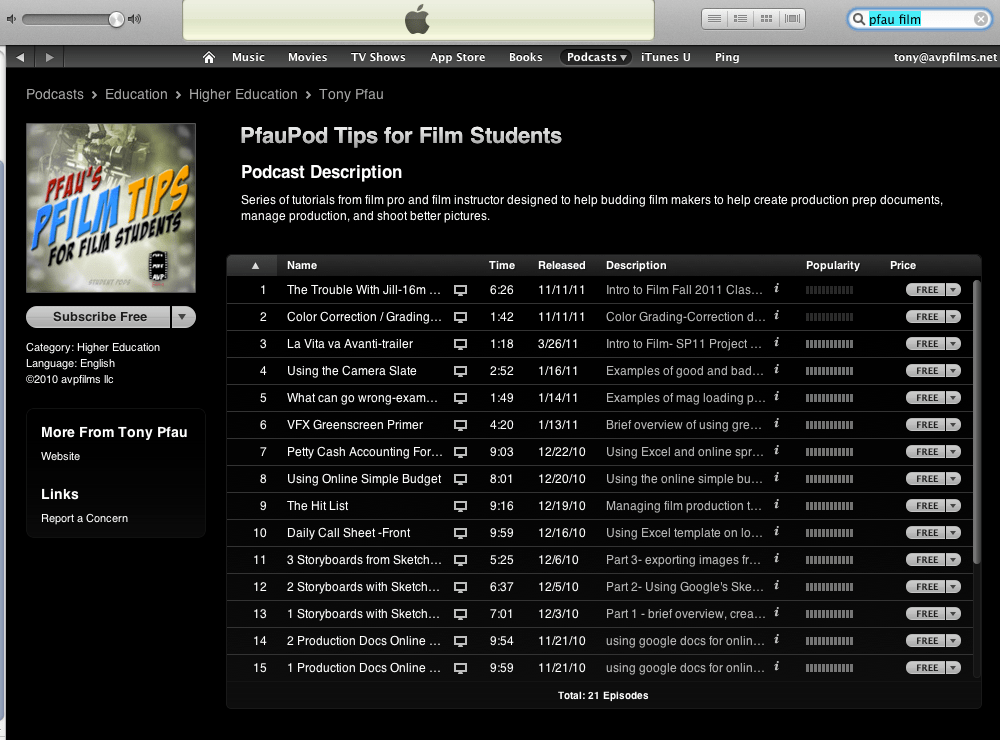1000x740 pixels.
Task: Show info for Daily Call Sheet -Front
Action: click(776, 531)
